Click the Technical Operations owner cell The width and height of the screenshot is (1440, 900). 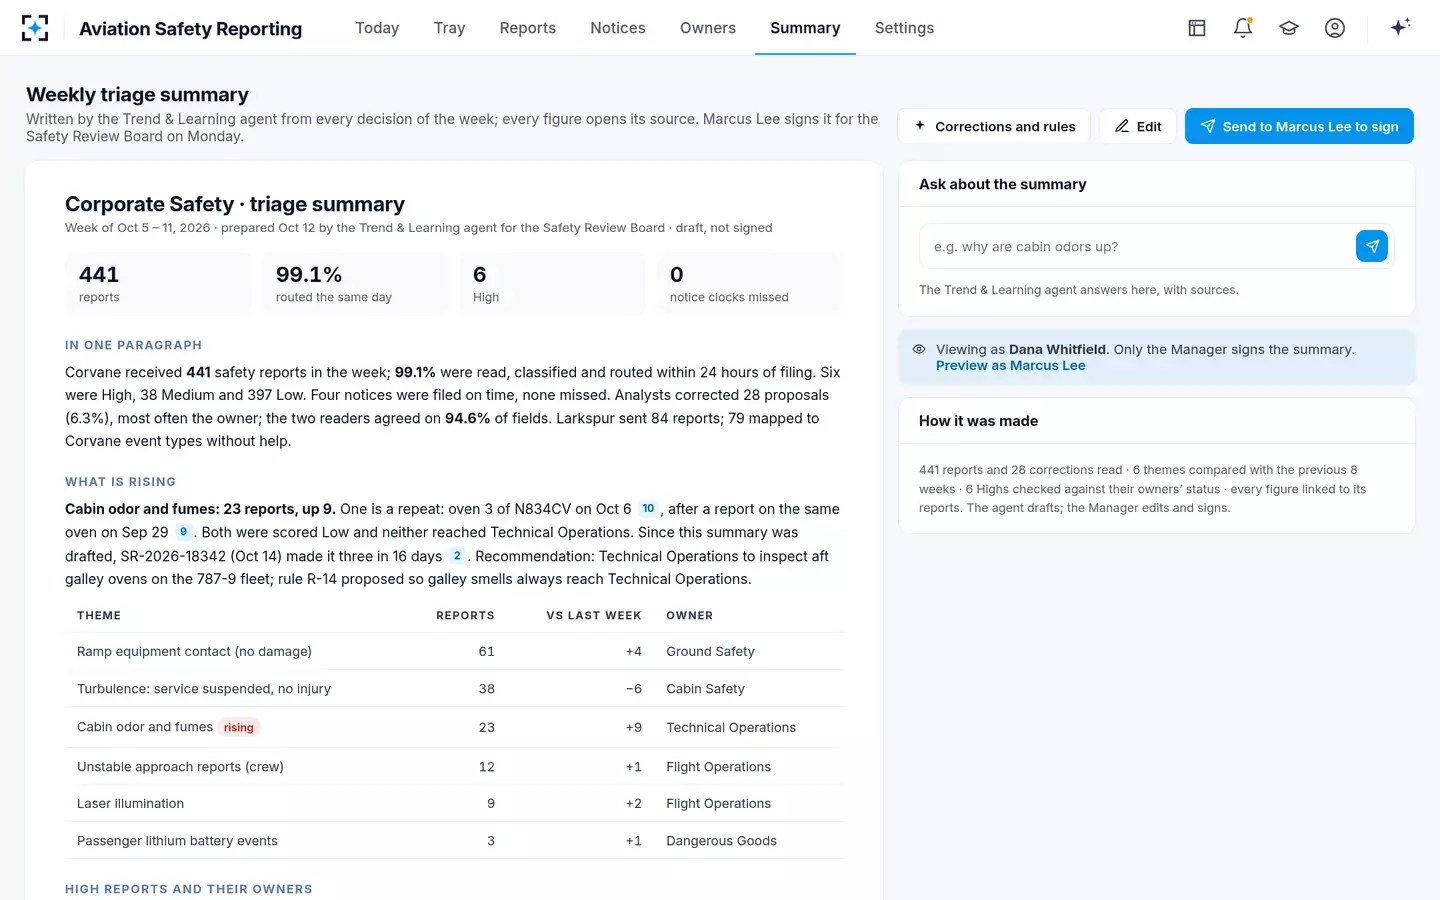731,728
